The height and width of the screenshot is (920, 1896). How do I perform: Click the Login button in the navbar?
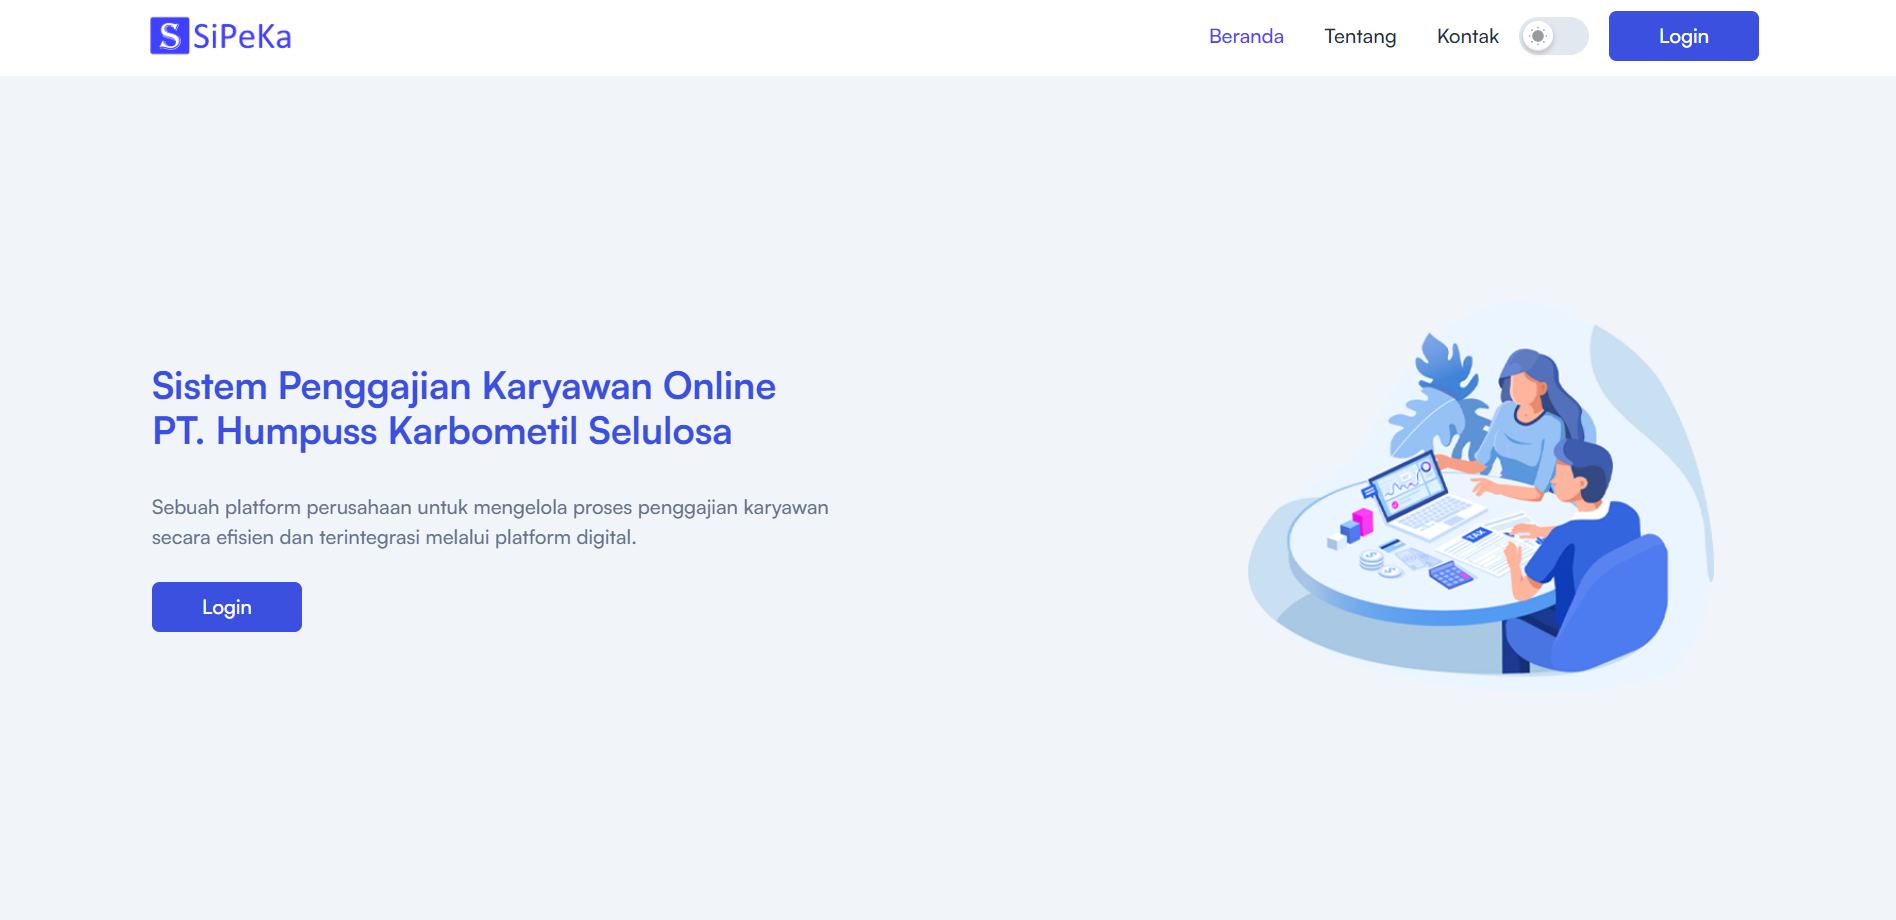pyautogui.click(x=1683, y=36)
